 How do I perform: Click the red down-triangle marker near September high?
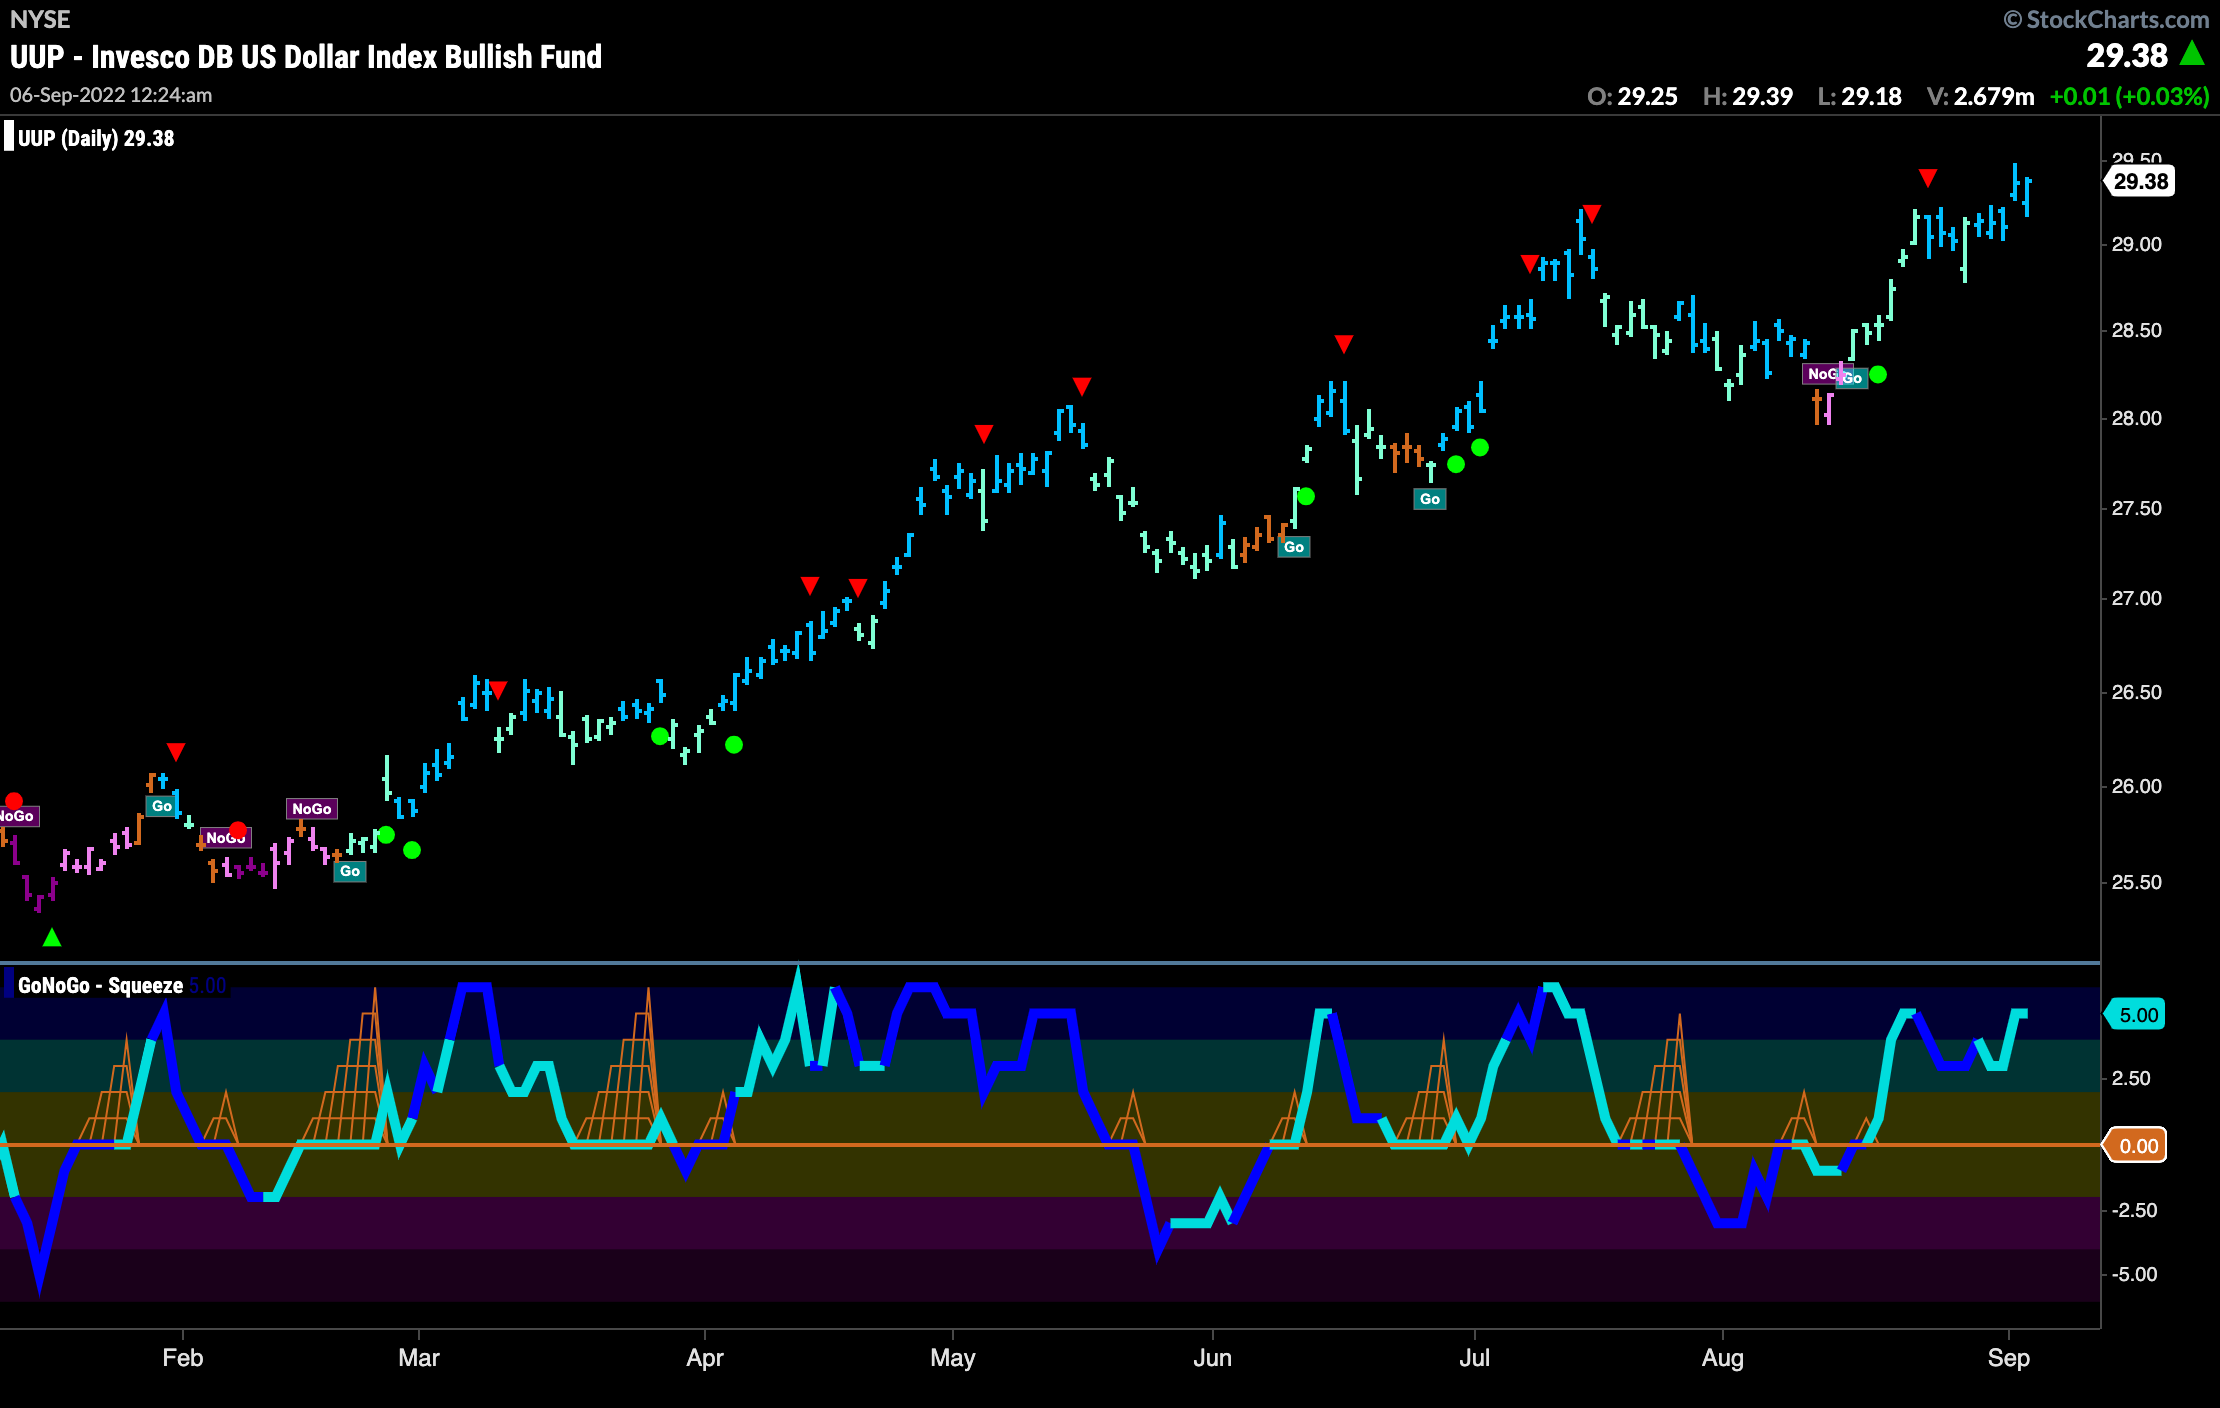click(x=1928, y=178)
